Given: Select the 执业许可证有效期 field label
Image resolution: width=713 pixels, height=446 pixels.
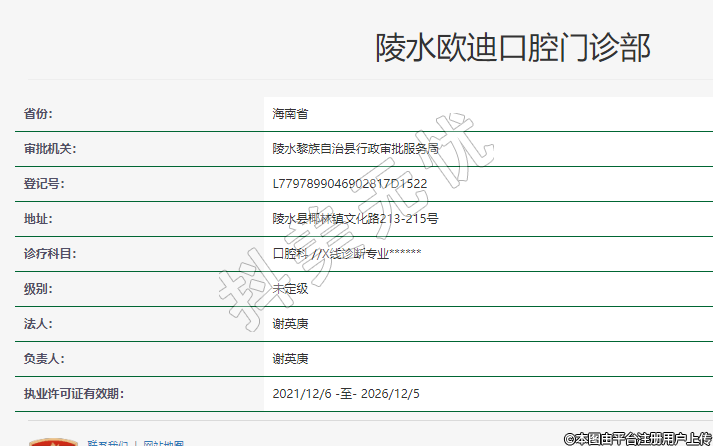Looking at the screenshot, I should tap(73, 394).
